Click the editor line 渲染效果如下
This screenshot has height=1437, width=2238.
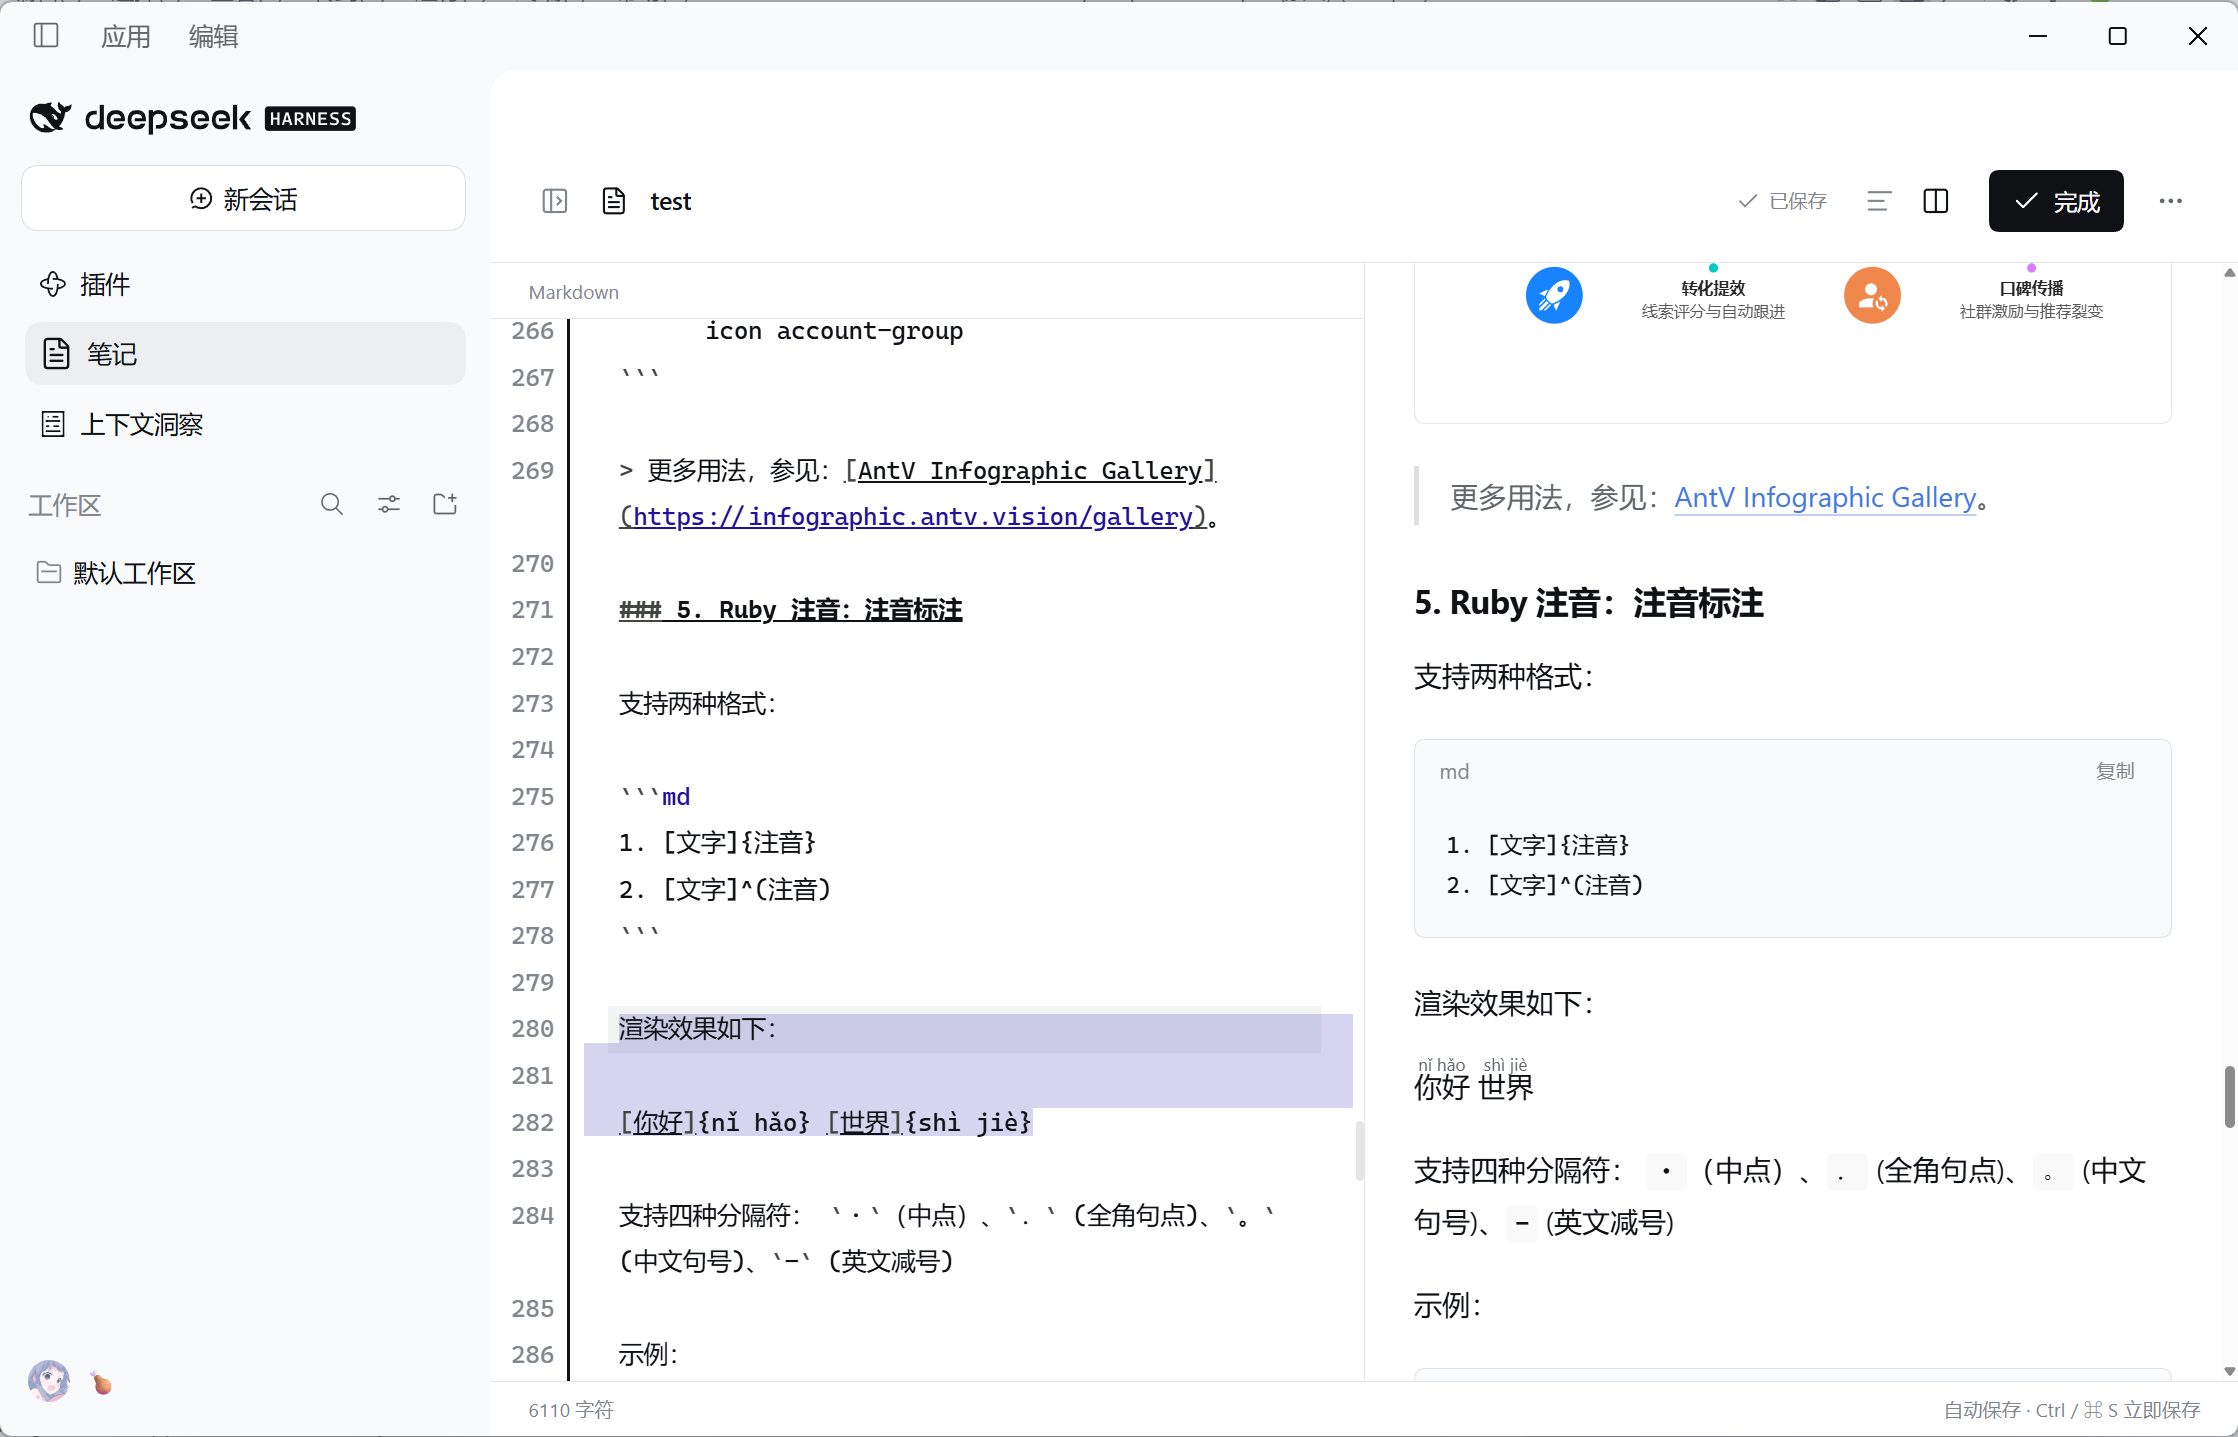tap(696, 1029)
